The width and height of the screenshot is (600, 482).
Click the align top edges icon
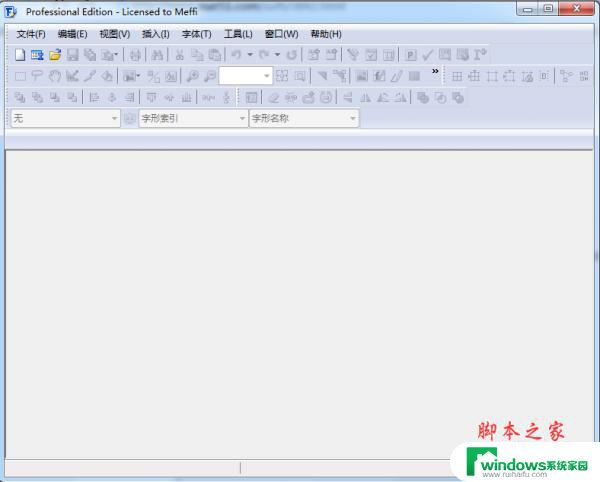pyautogui.click(x=152, y=98)
